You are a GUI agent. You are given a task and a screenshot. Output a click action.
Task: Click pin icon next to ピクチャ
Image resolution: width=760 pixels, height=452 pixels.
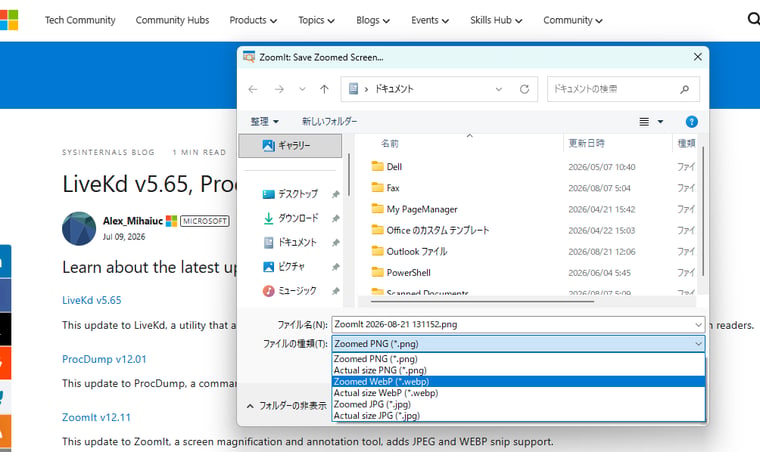click(x=335, y=267)
